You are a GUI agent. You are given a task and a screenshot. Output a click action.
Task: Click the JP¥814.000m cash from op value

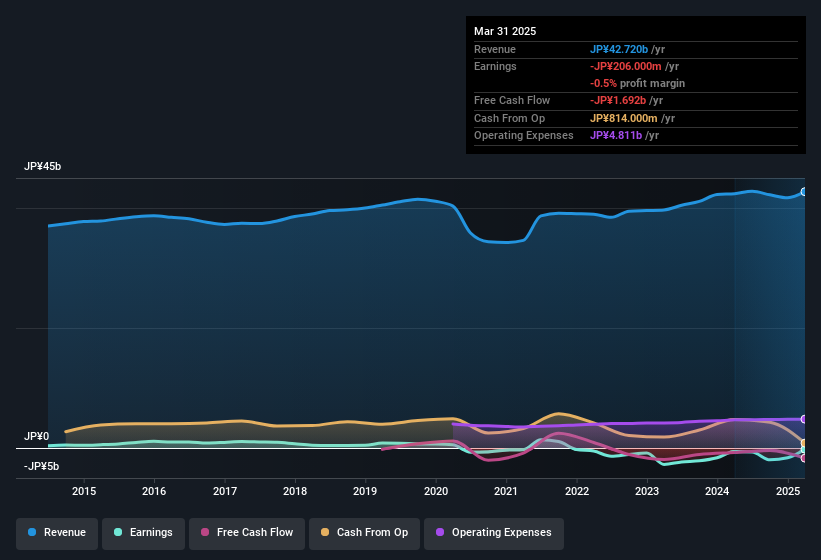[x=624, y=118]
